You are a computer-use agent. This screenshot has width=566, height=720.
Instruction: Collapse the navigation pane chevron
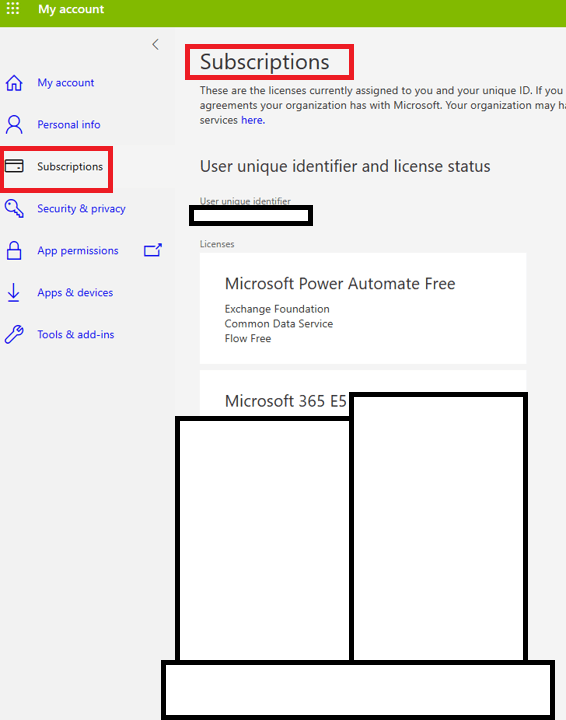click(x=156, y=45)
